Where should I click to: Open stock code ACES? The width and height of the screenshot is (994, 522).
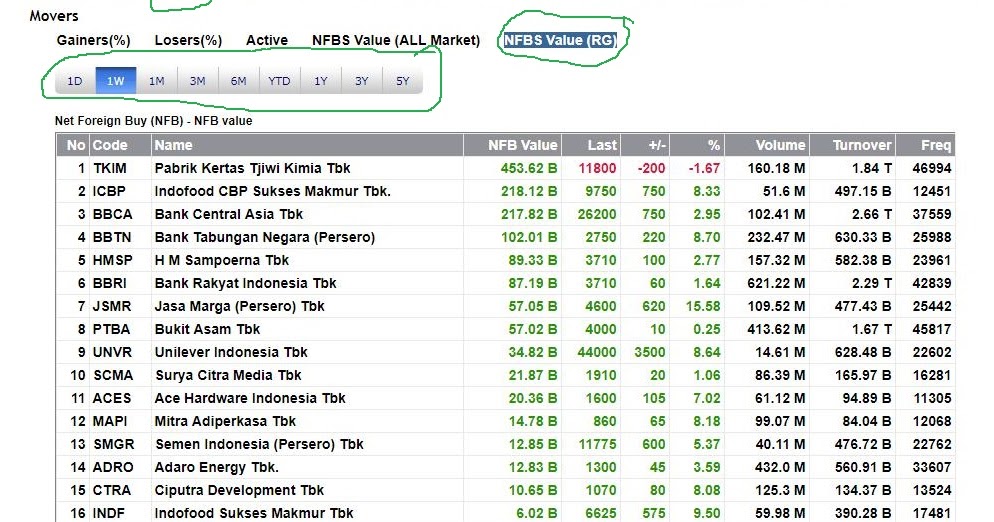(x=112, y=398)
